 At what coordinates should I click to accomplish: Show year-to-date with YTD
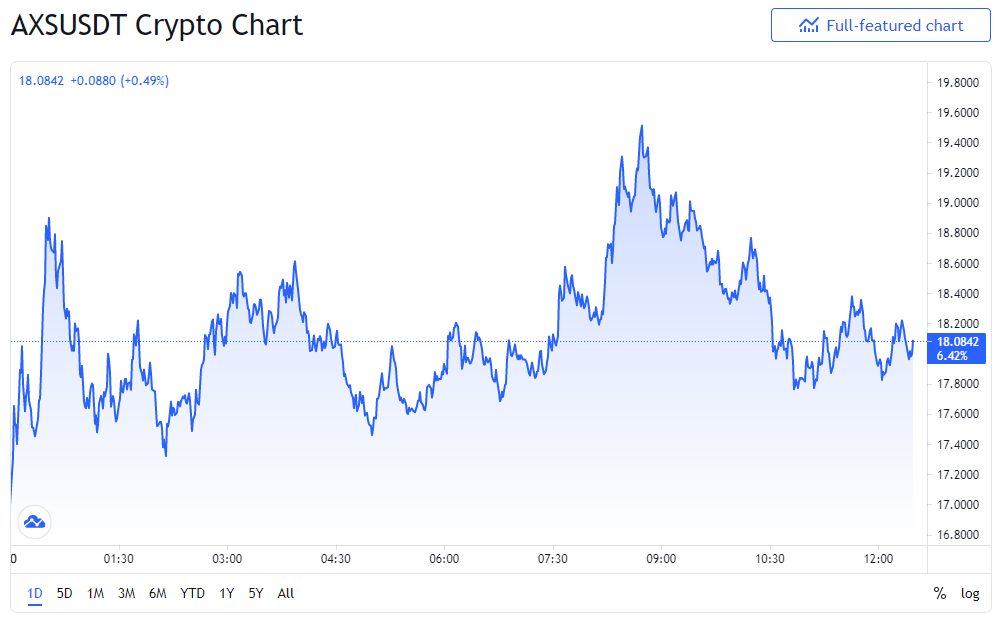coord(193,593)
